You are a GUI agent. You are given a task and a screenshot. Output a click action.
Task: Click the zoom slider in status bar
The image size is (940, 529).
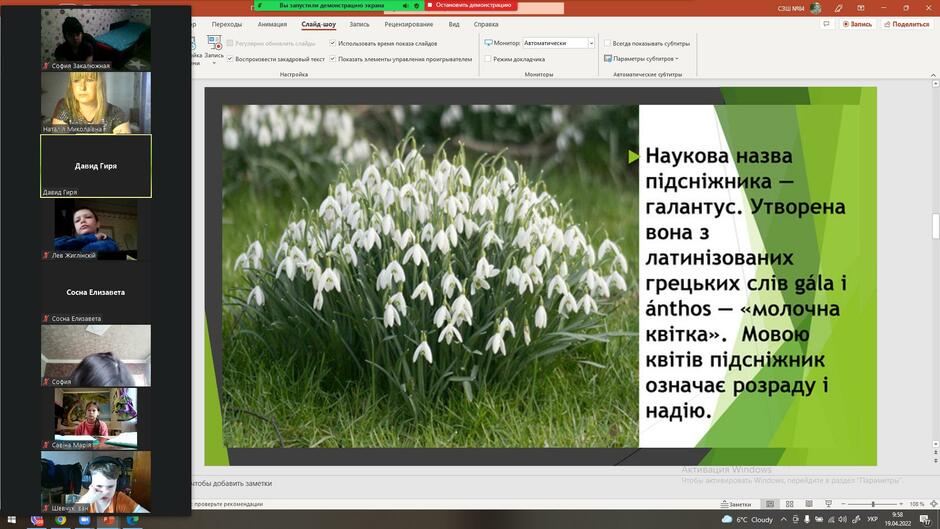pos(872,504)
